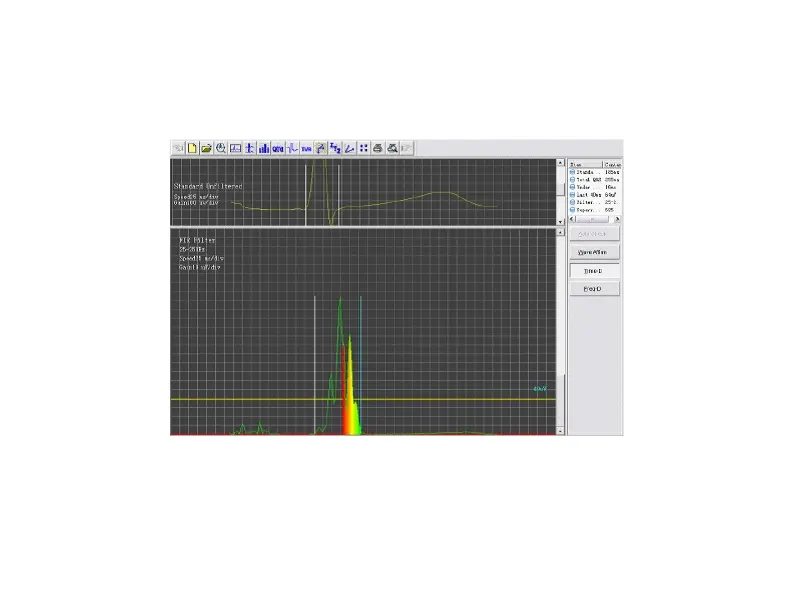Click the yellow new document icon
Screen dimensions: 794x595
point(192,148)
